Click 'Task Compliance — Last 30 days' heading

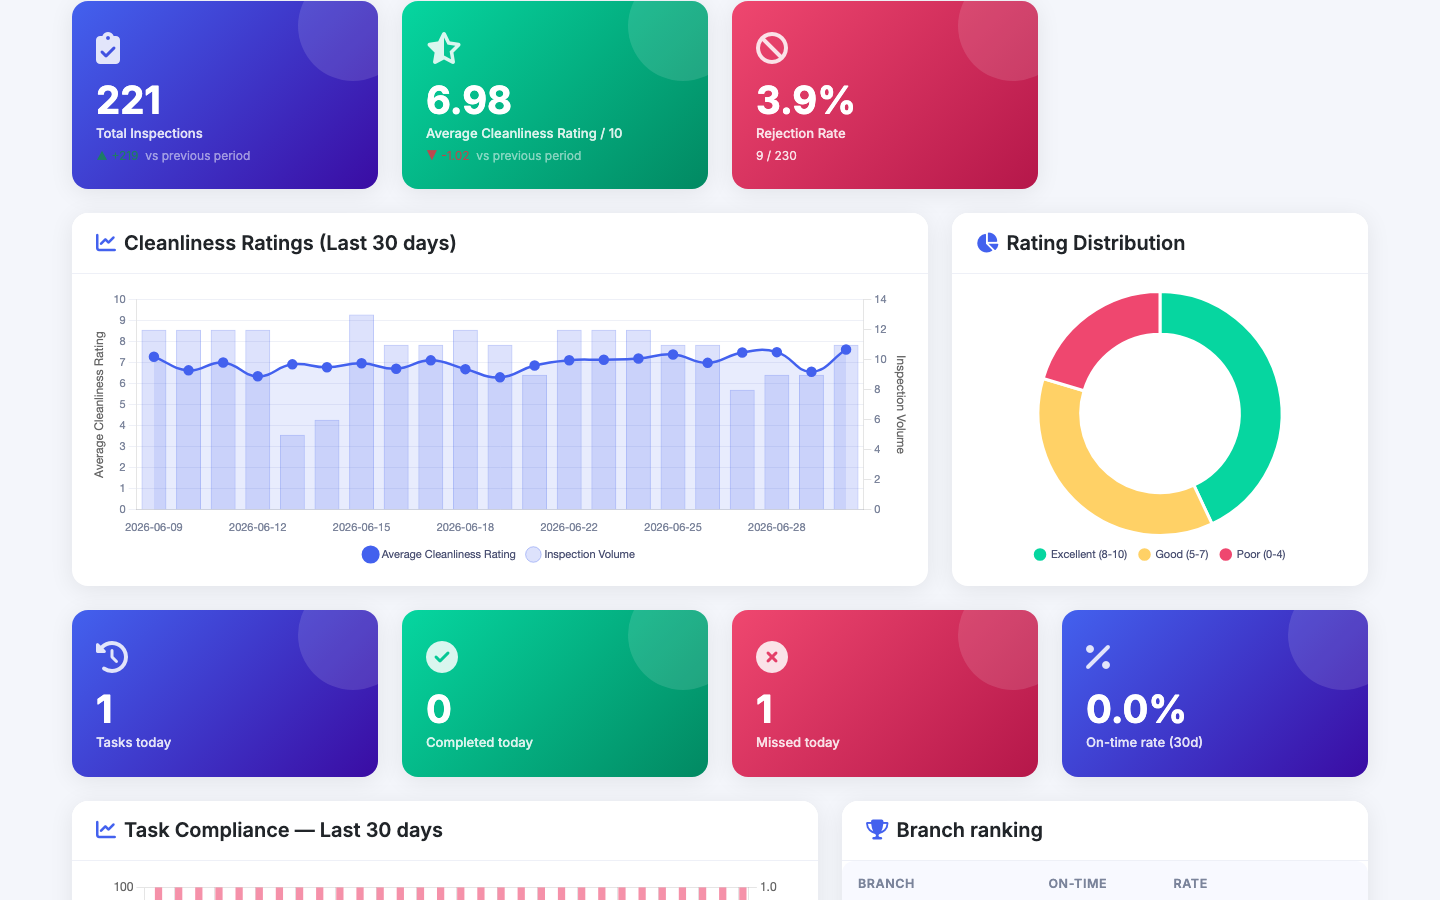pyautogui.click(x=283, y=830)
